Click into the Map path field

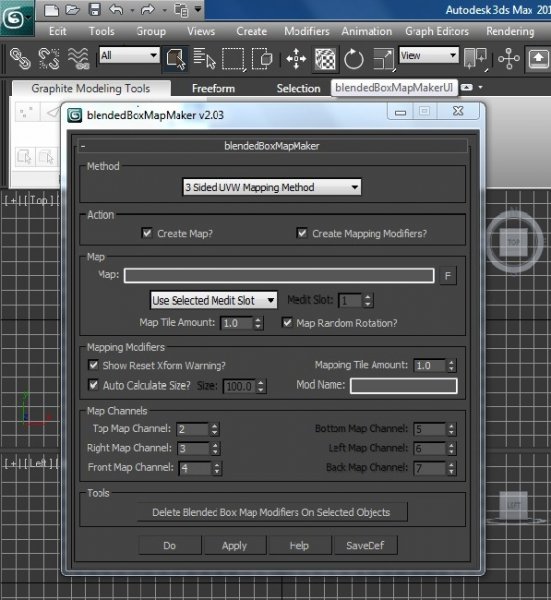tap(279, 276)
